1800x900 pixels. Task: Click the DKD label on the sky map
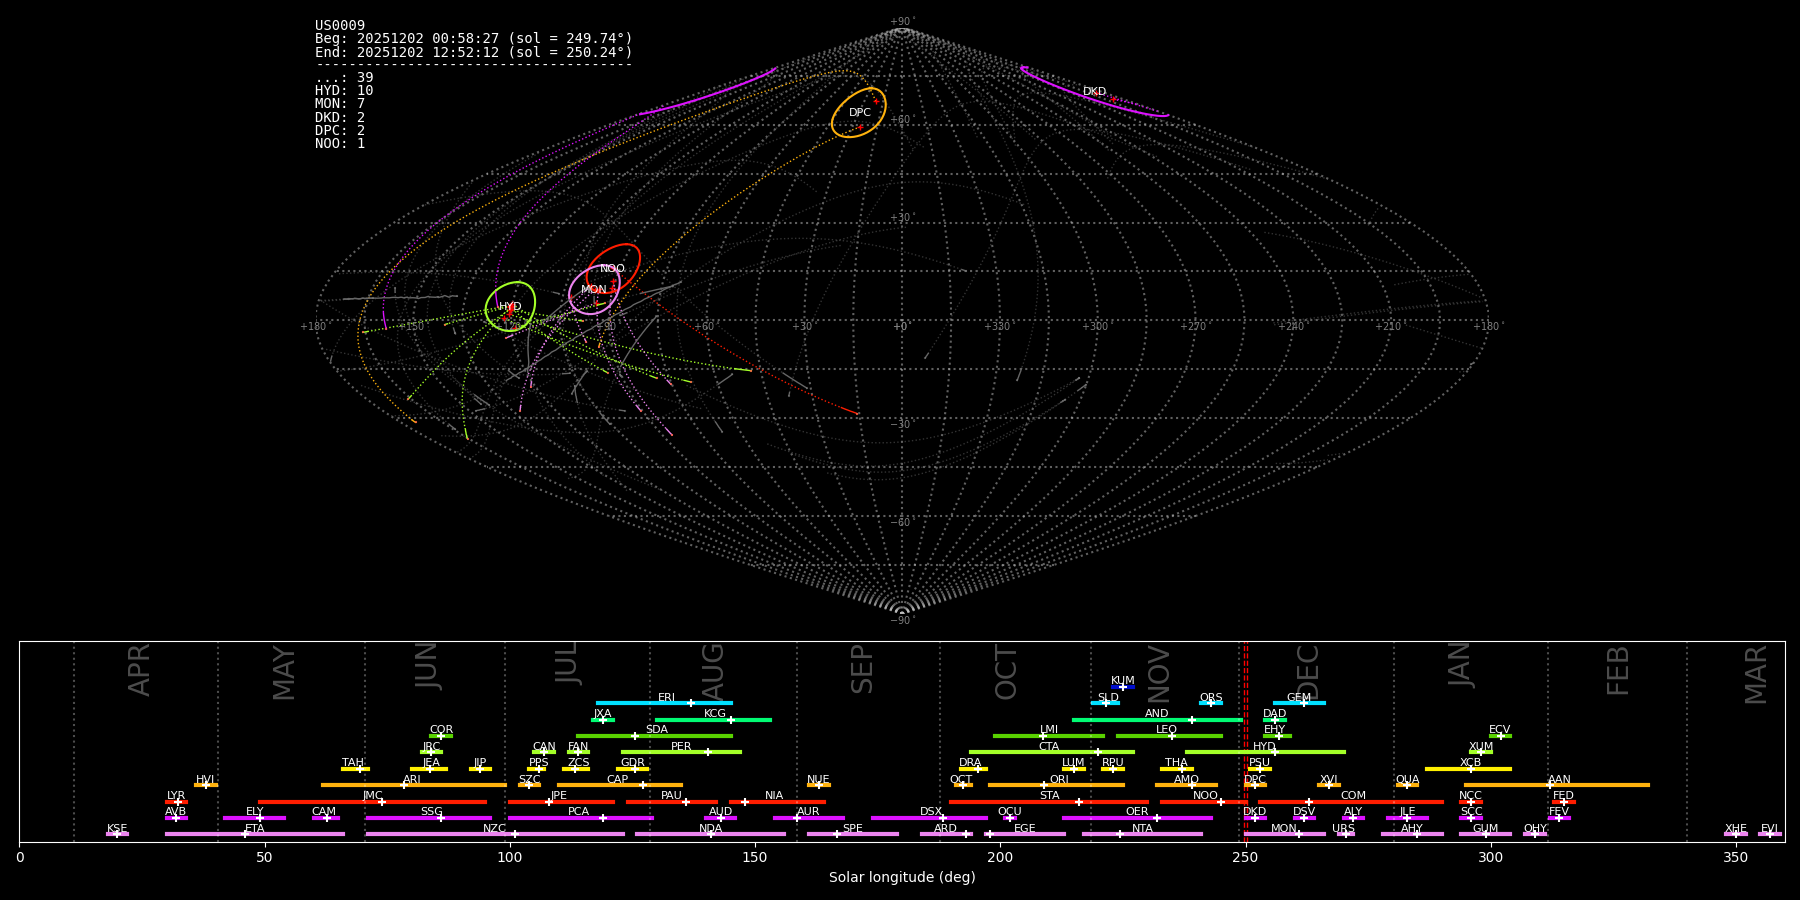[x=1094, y=92]
